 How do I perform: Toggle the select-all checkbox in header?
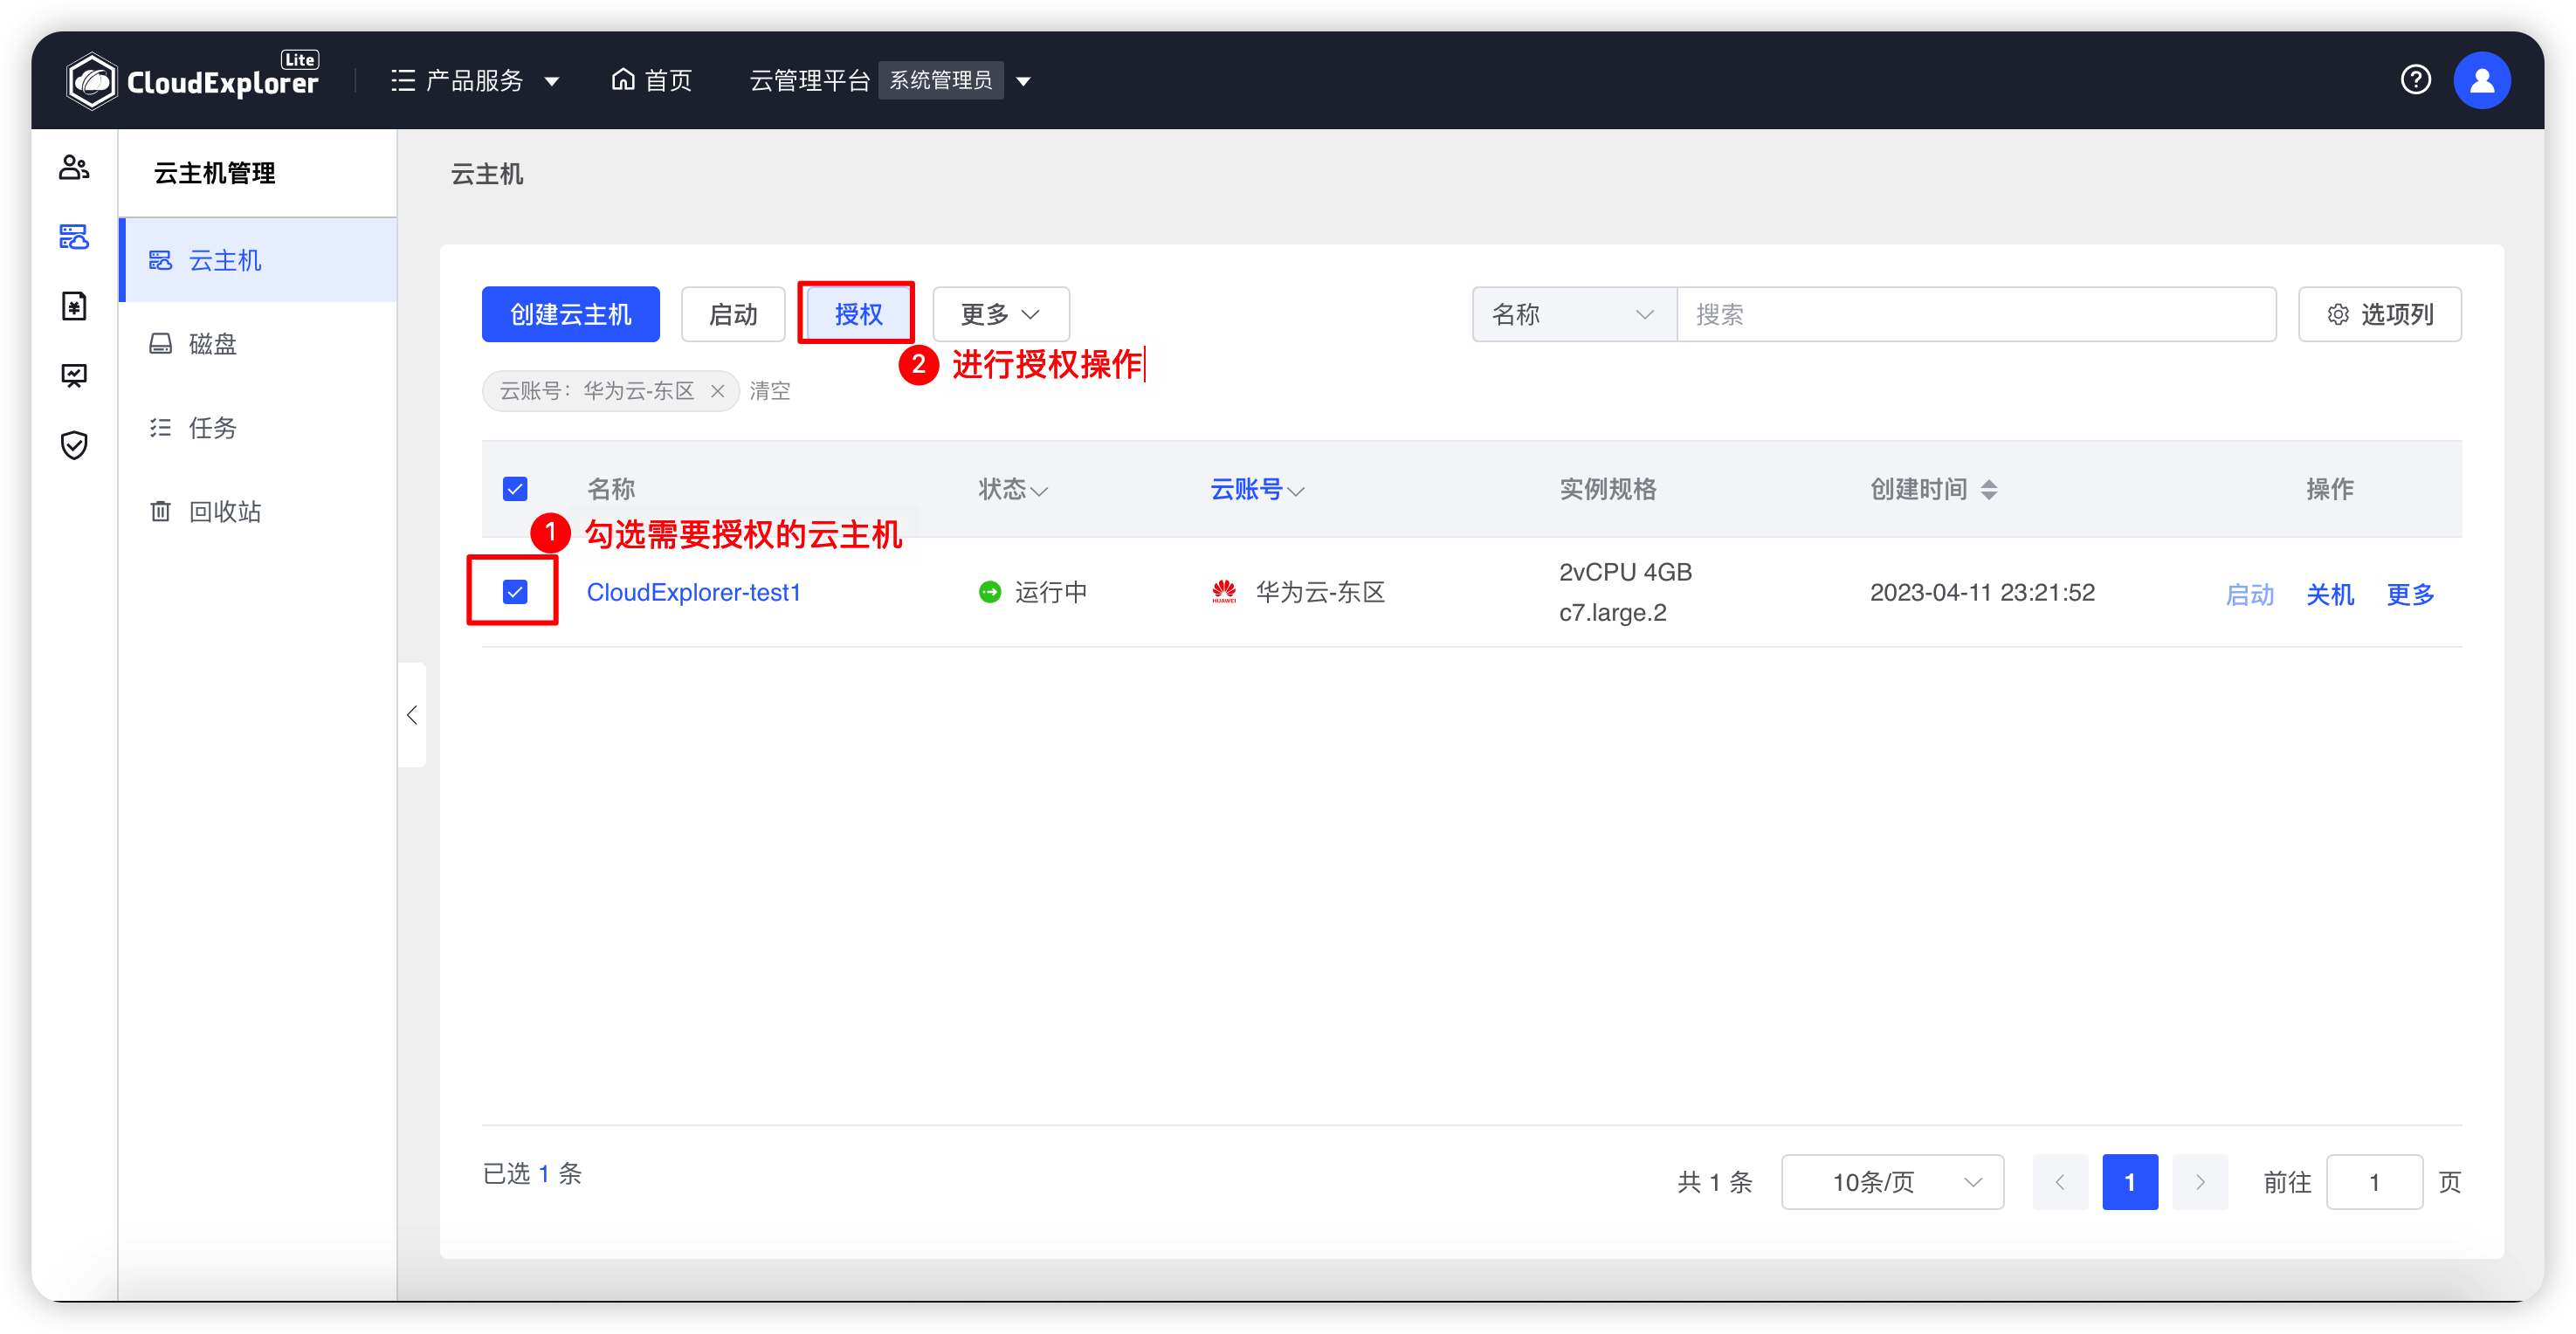515,489
